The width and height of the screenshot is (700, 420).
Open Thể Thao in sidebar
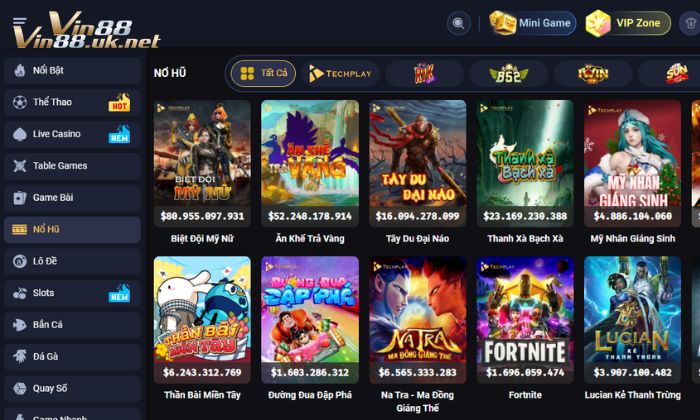(x=72, y=102)
